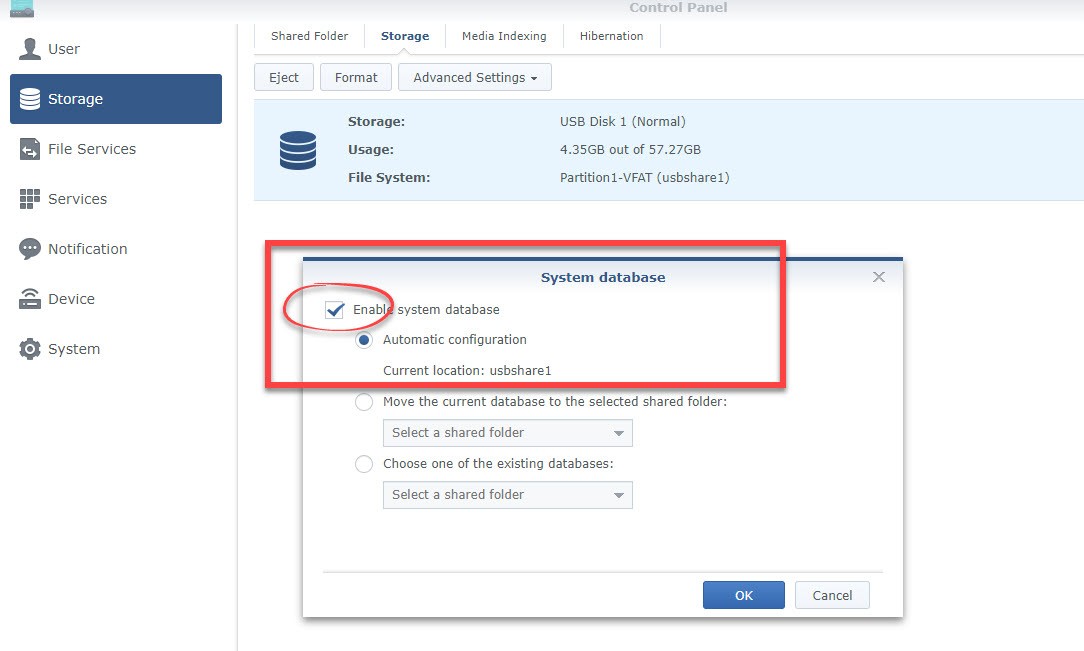This screenshot has width=1084, height=651.
Task: Open the Media Indexing tab
Action: click(504, 36)
